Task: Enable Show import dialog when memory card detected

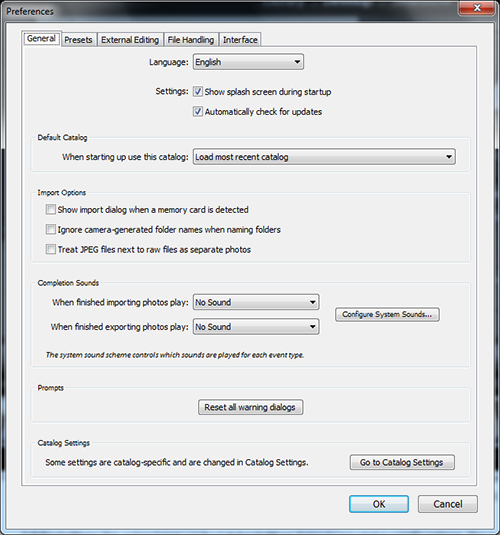Action: tap(51, 209)
